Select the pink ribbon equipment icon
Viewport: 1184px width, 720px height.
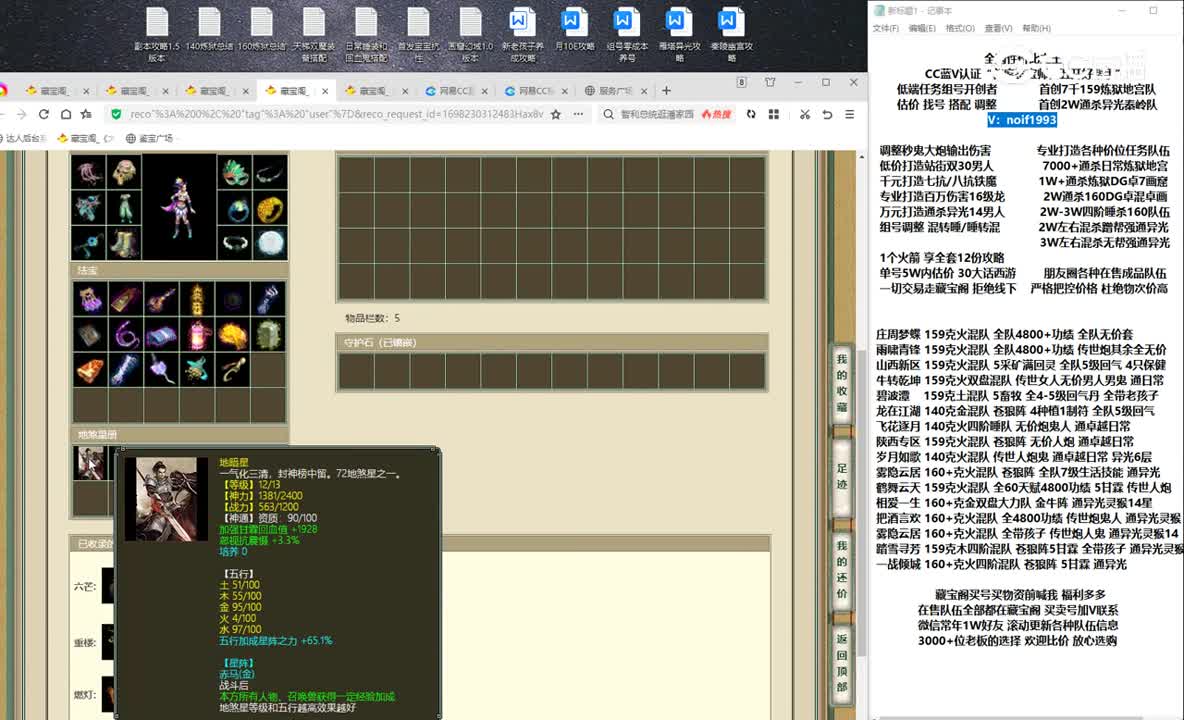[x=88, y=173]
